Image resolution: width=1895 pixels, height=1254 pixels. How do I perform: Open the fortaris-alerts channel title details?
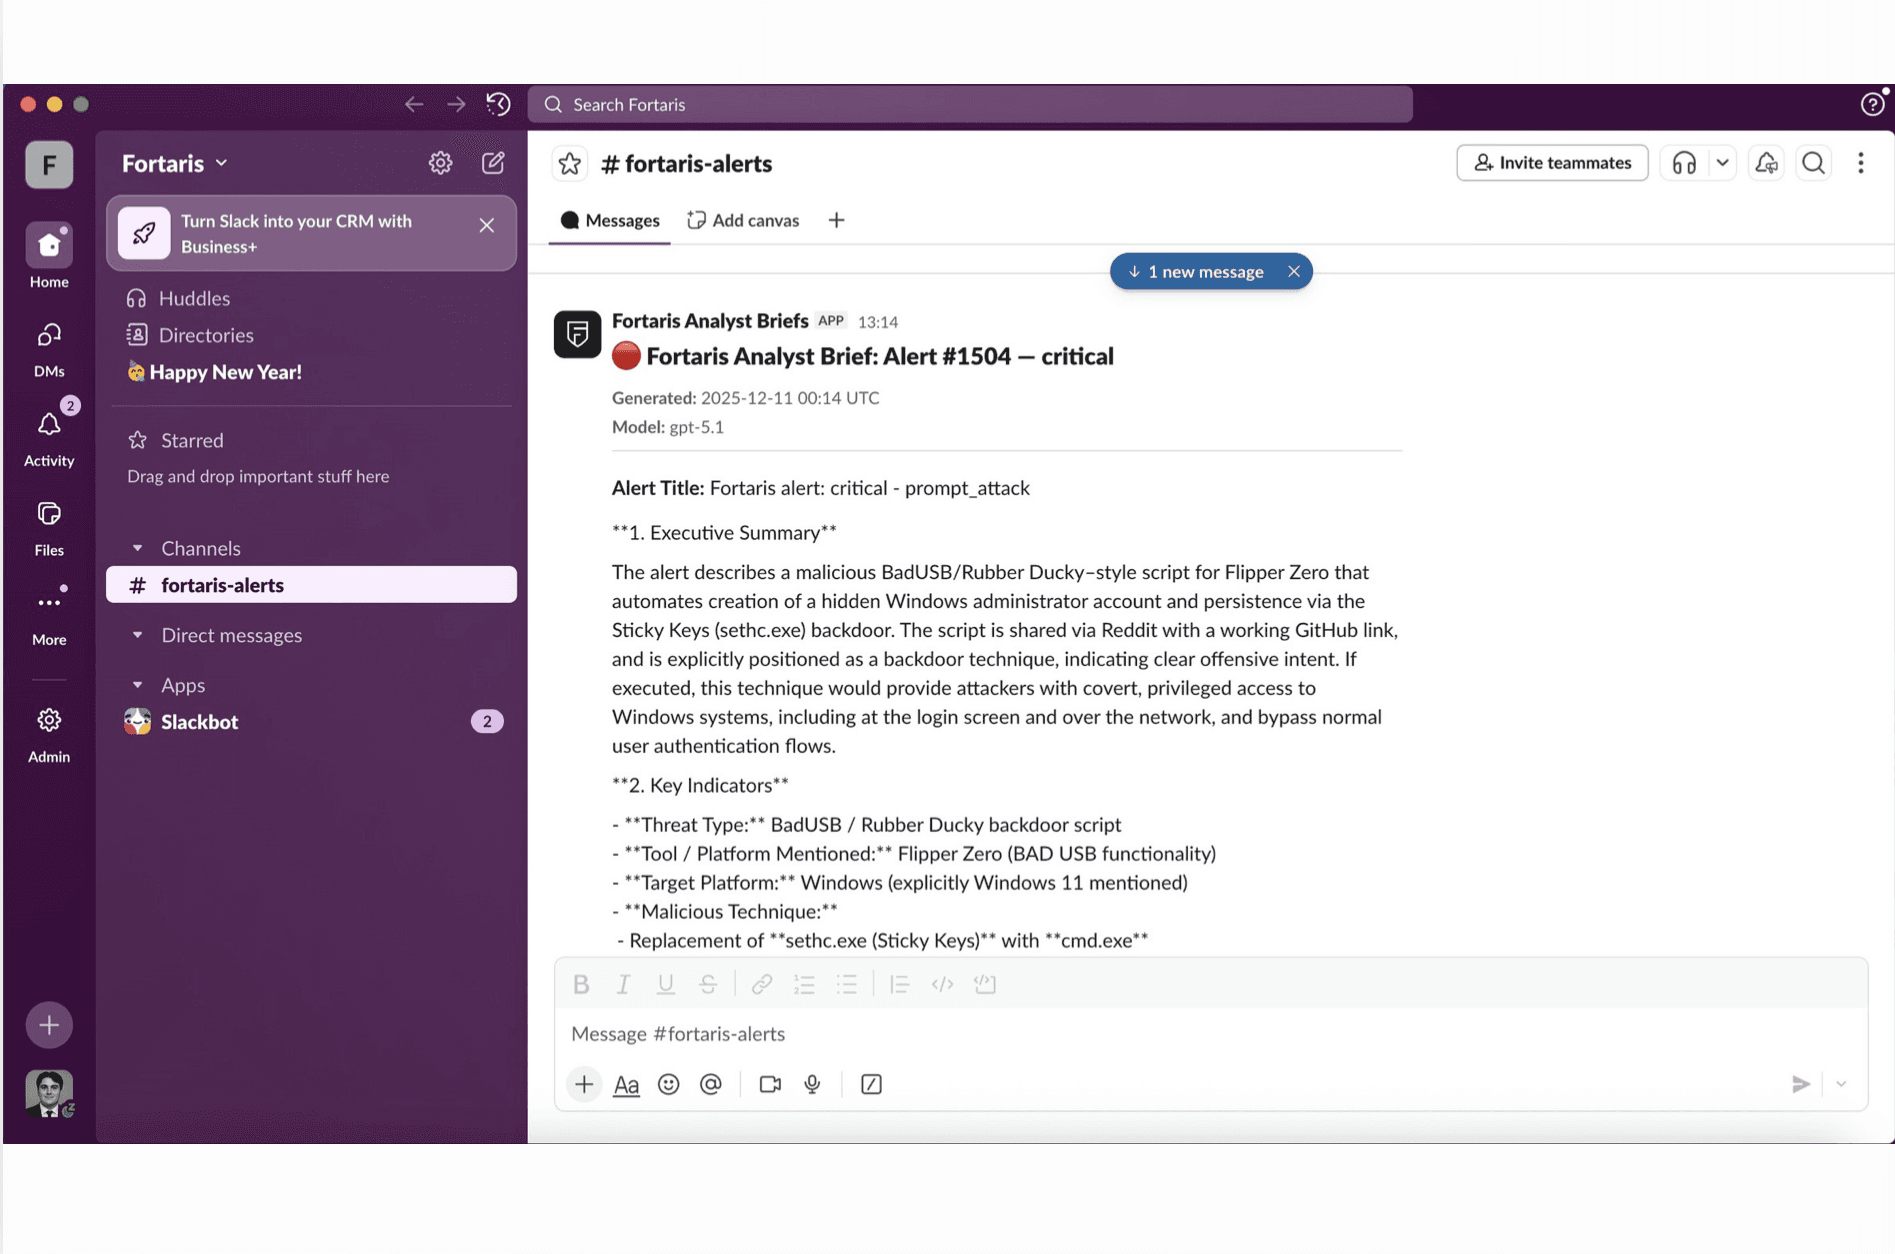[x=687, y=163]
